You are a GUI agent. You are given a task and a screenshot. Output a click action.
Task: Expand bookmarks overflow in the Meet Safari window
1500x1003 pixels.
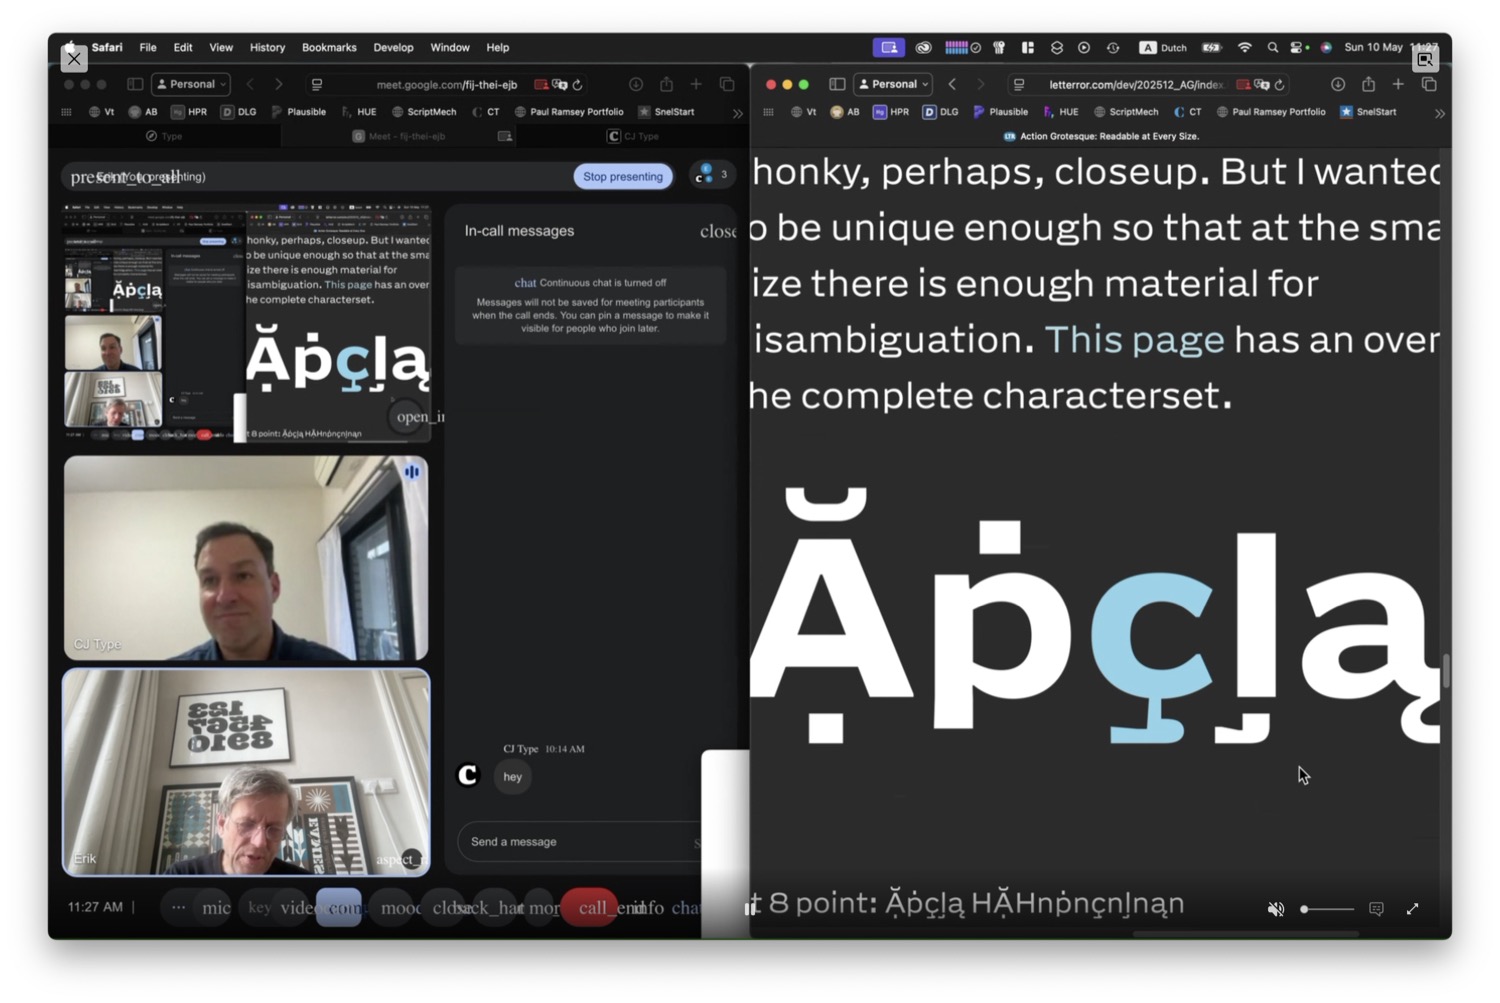click(x=738, y=113)
